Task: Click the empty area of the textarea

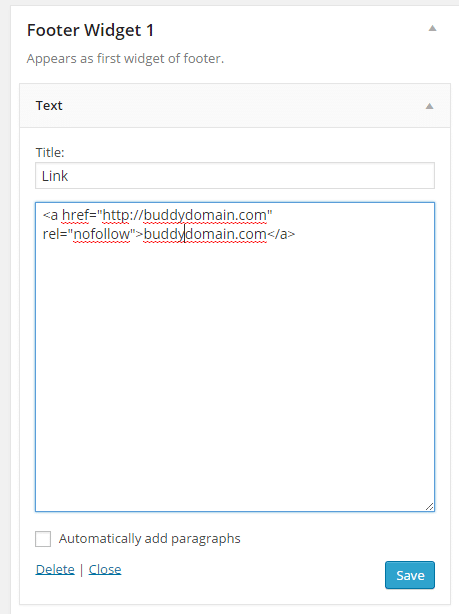Action: pos(235,372)
